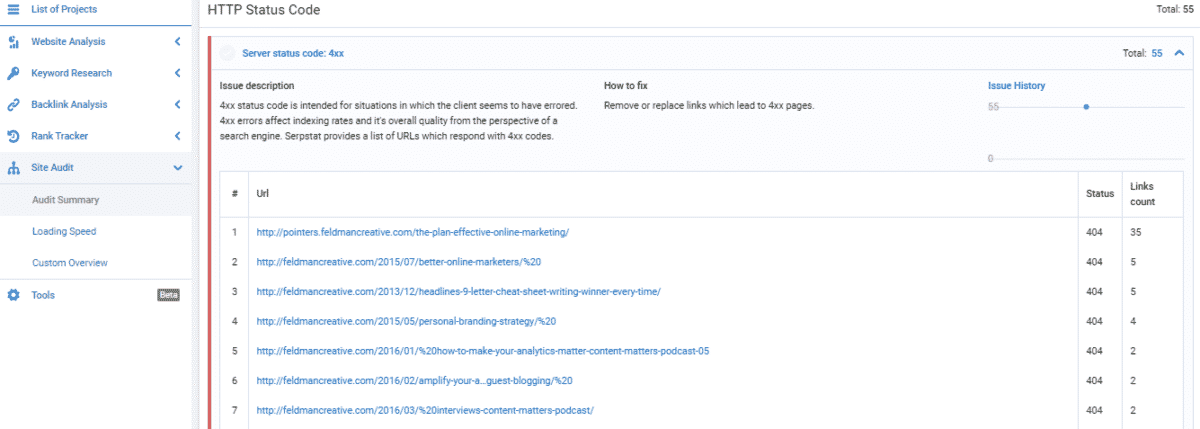This screenshot has height=429, width=1200.
Task: Collapse the 4xx issue panel arrow
Action: 1179,53
